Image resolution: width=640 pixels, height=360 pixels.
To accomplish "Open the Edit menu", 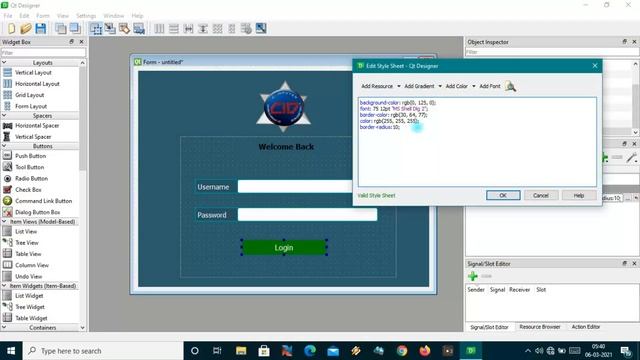I will pos(24,16).
